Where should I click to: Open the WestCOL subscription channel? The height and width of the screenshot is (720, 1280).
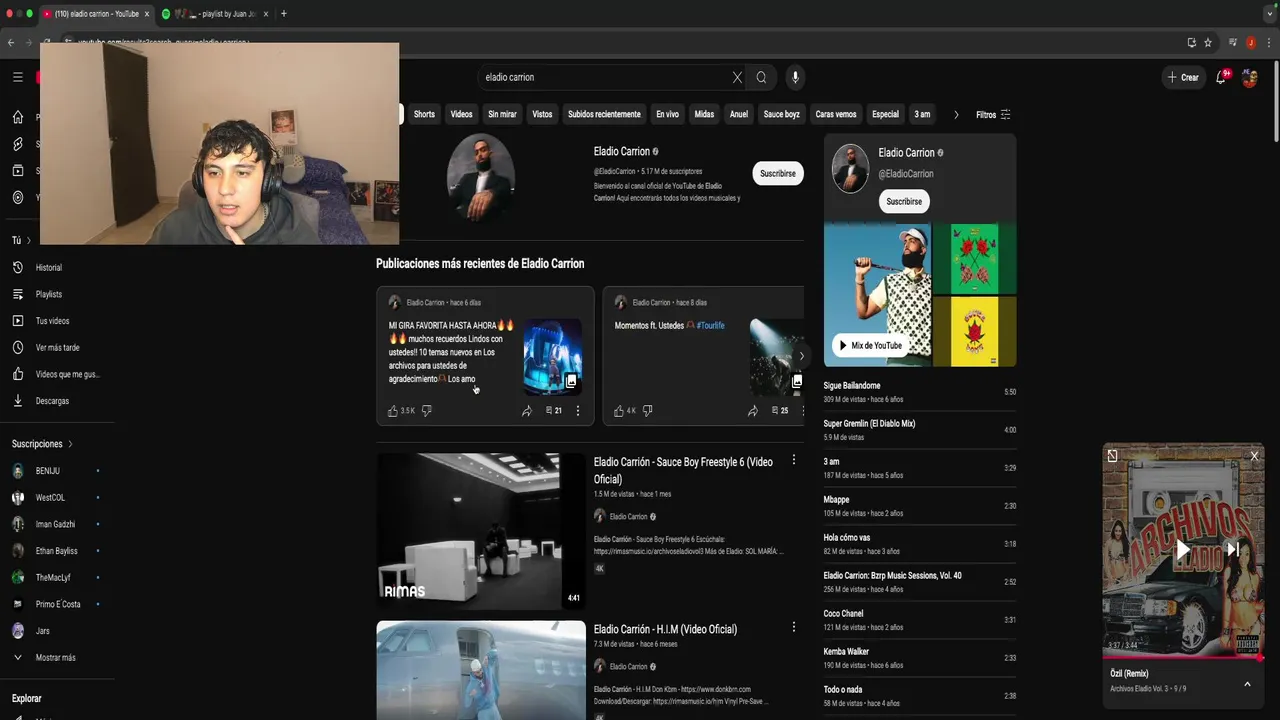coord(49,498)
